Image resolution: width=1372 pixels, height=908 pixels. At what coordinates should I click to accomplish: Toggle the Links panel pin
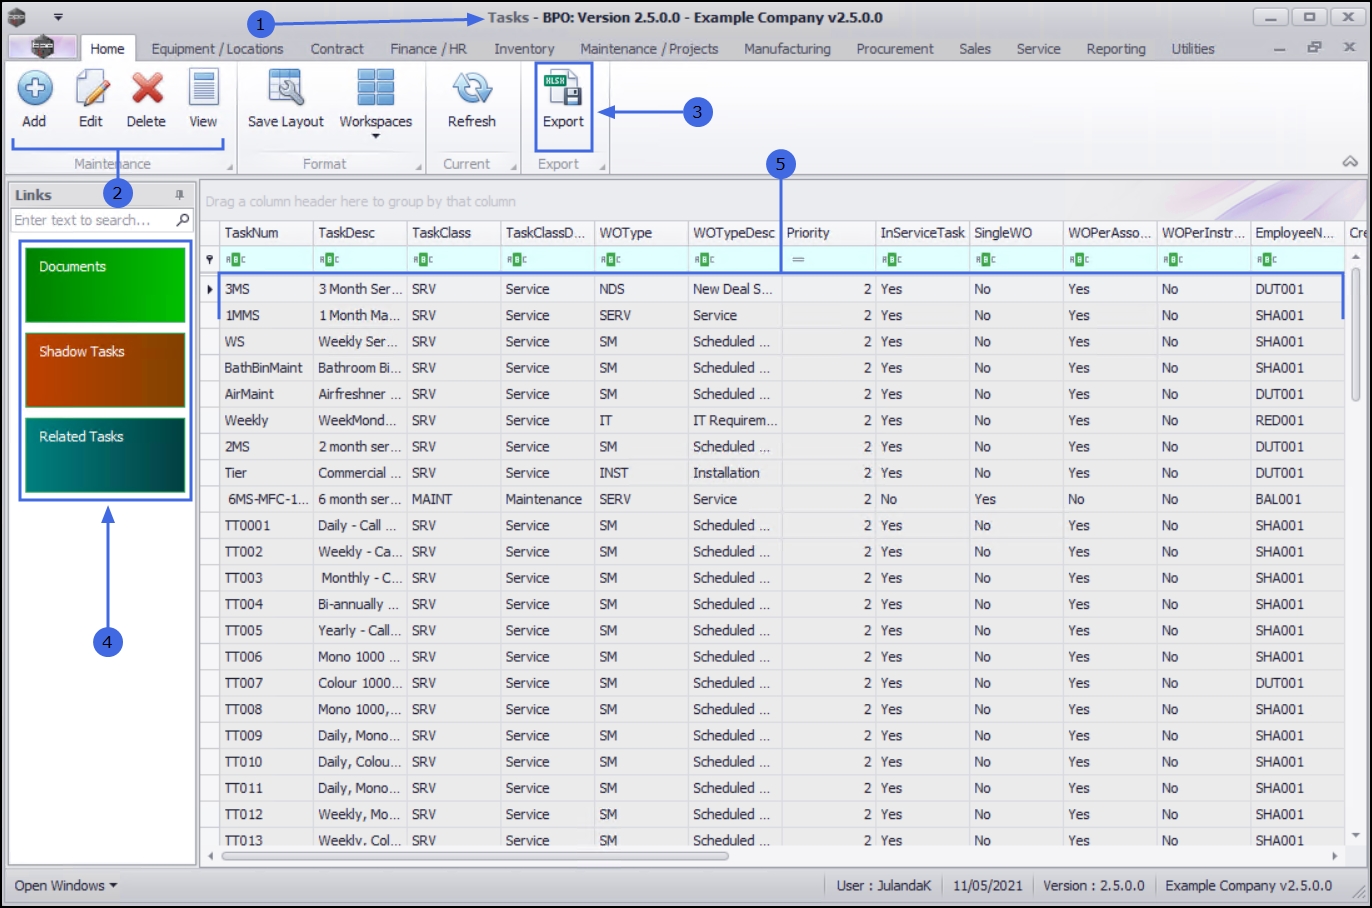click(180, 195)
